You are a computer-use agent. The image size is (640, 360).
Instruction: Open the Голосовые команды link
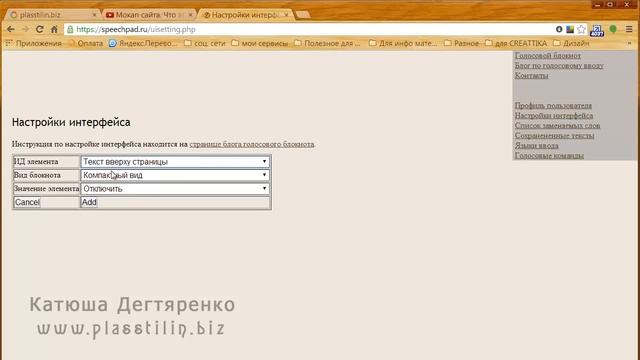point(549,156)
